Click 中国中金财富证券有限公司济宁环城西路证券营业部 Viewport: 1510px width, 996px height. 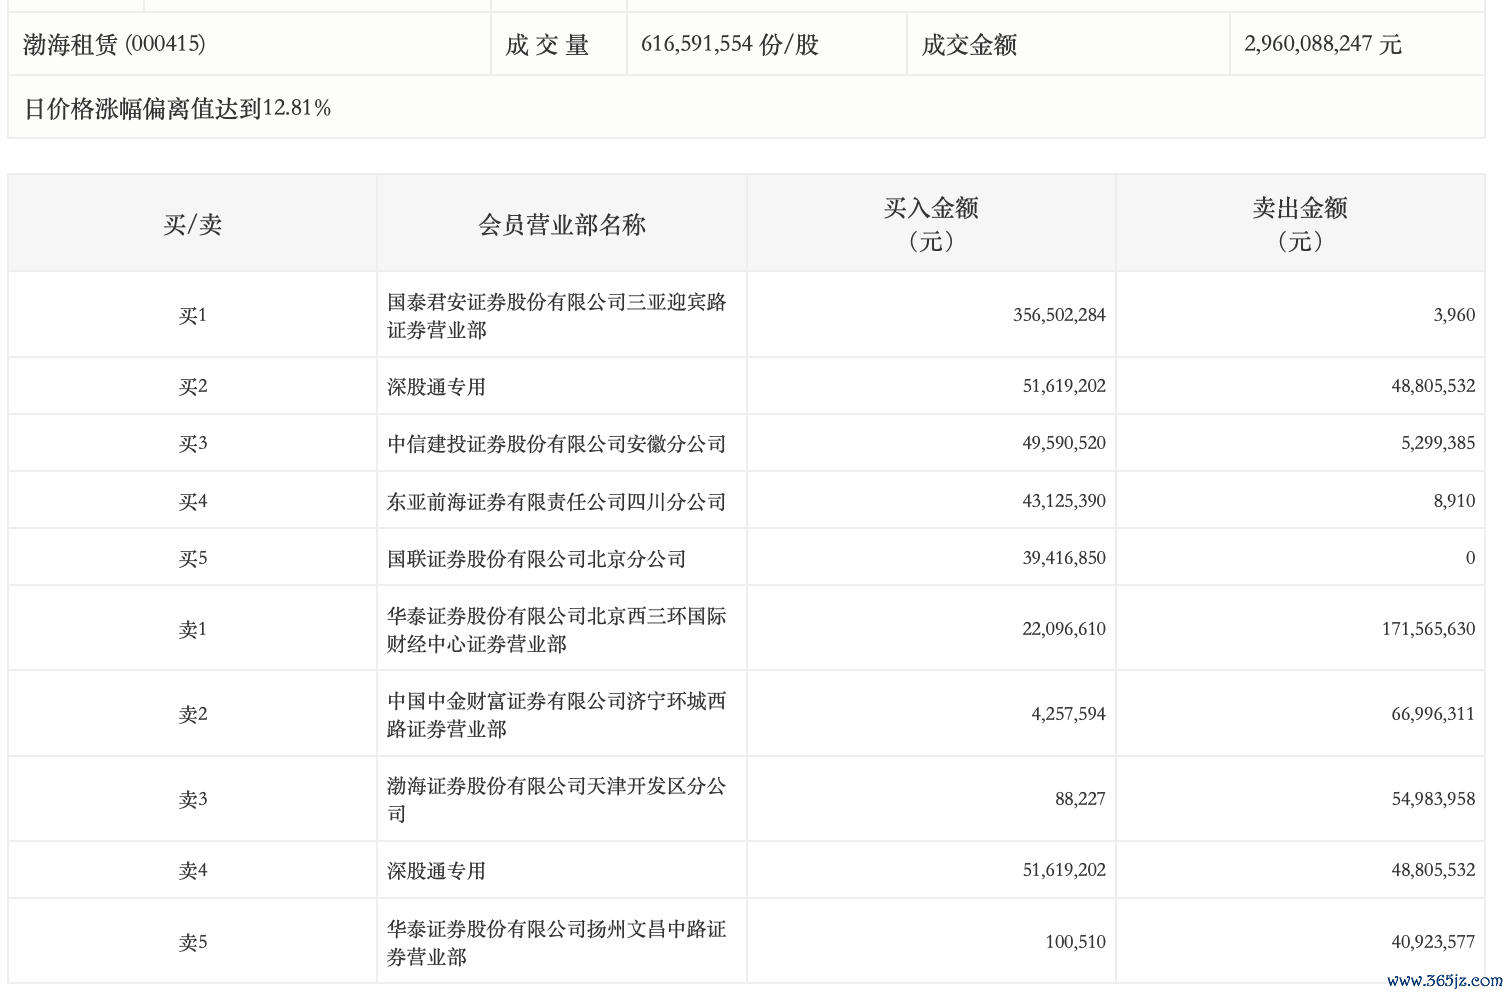tap(557, 714)
